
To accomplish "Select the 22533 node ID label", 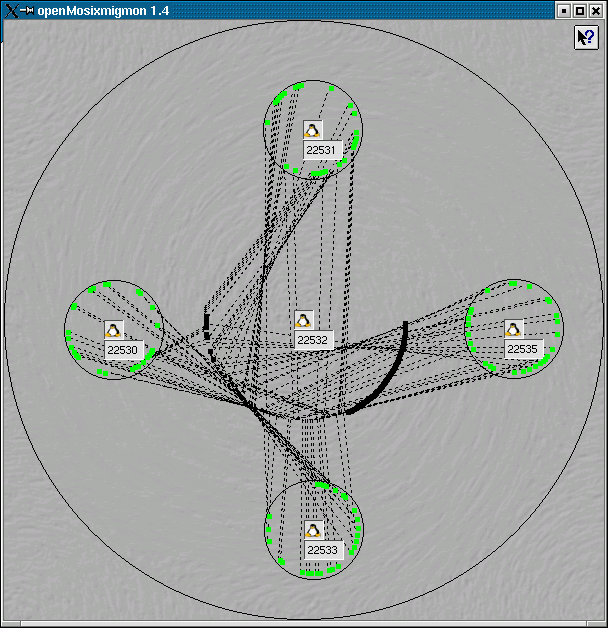I will coord(323,550).
